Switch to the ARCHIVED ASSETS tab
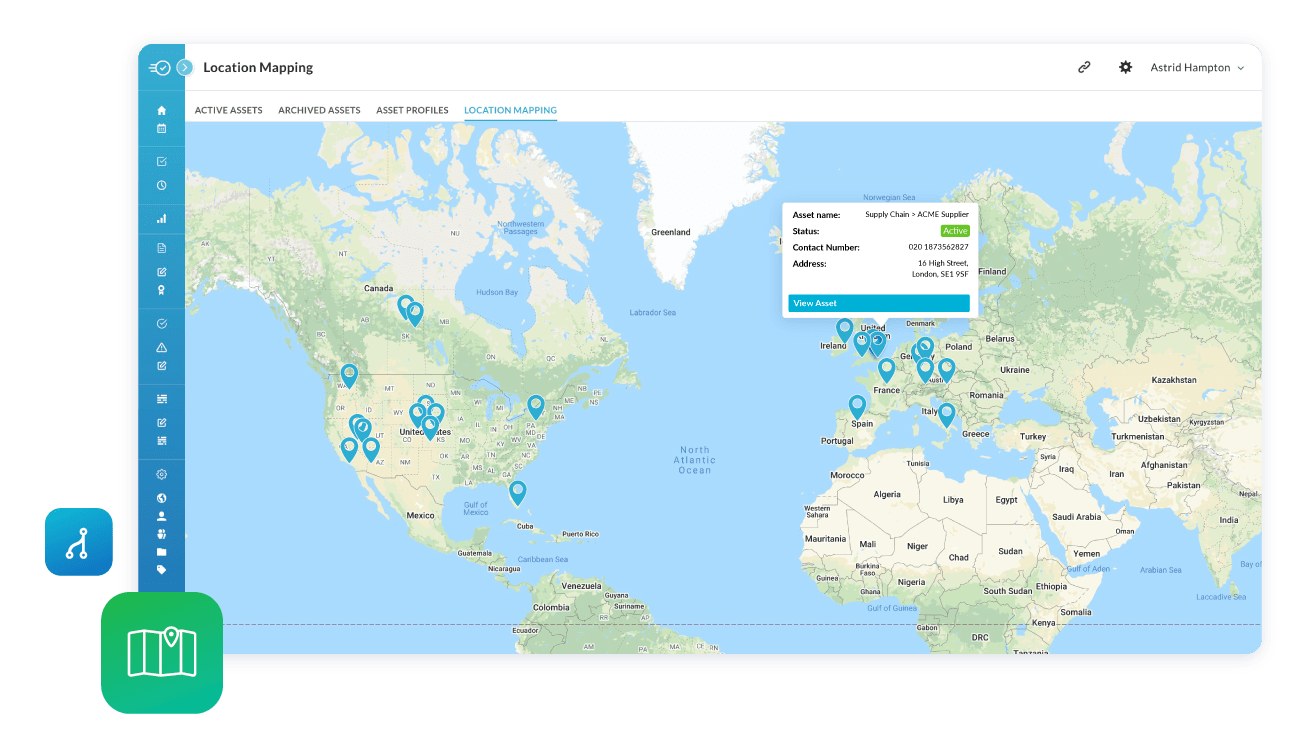1300x732 pixels. point(319,110)
